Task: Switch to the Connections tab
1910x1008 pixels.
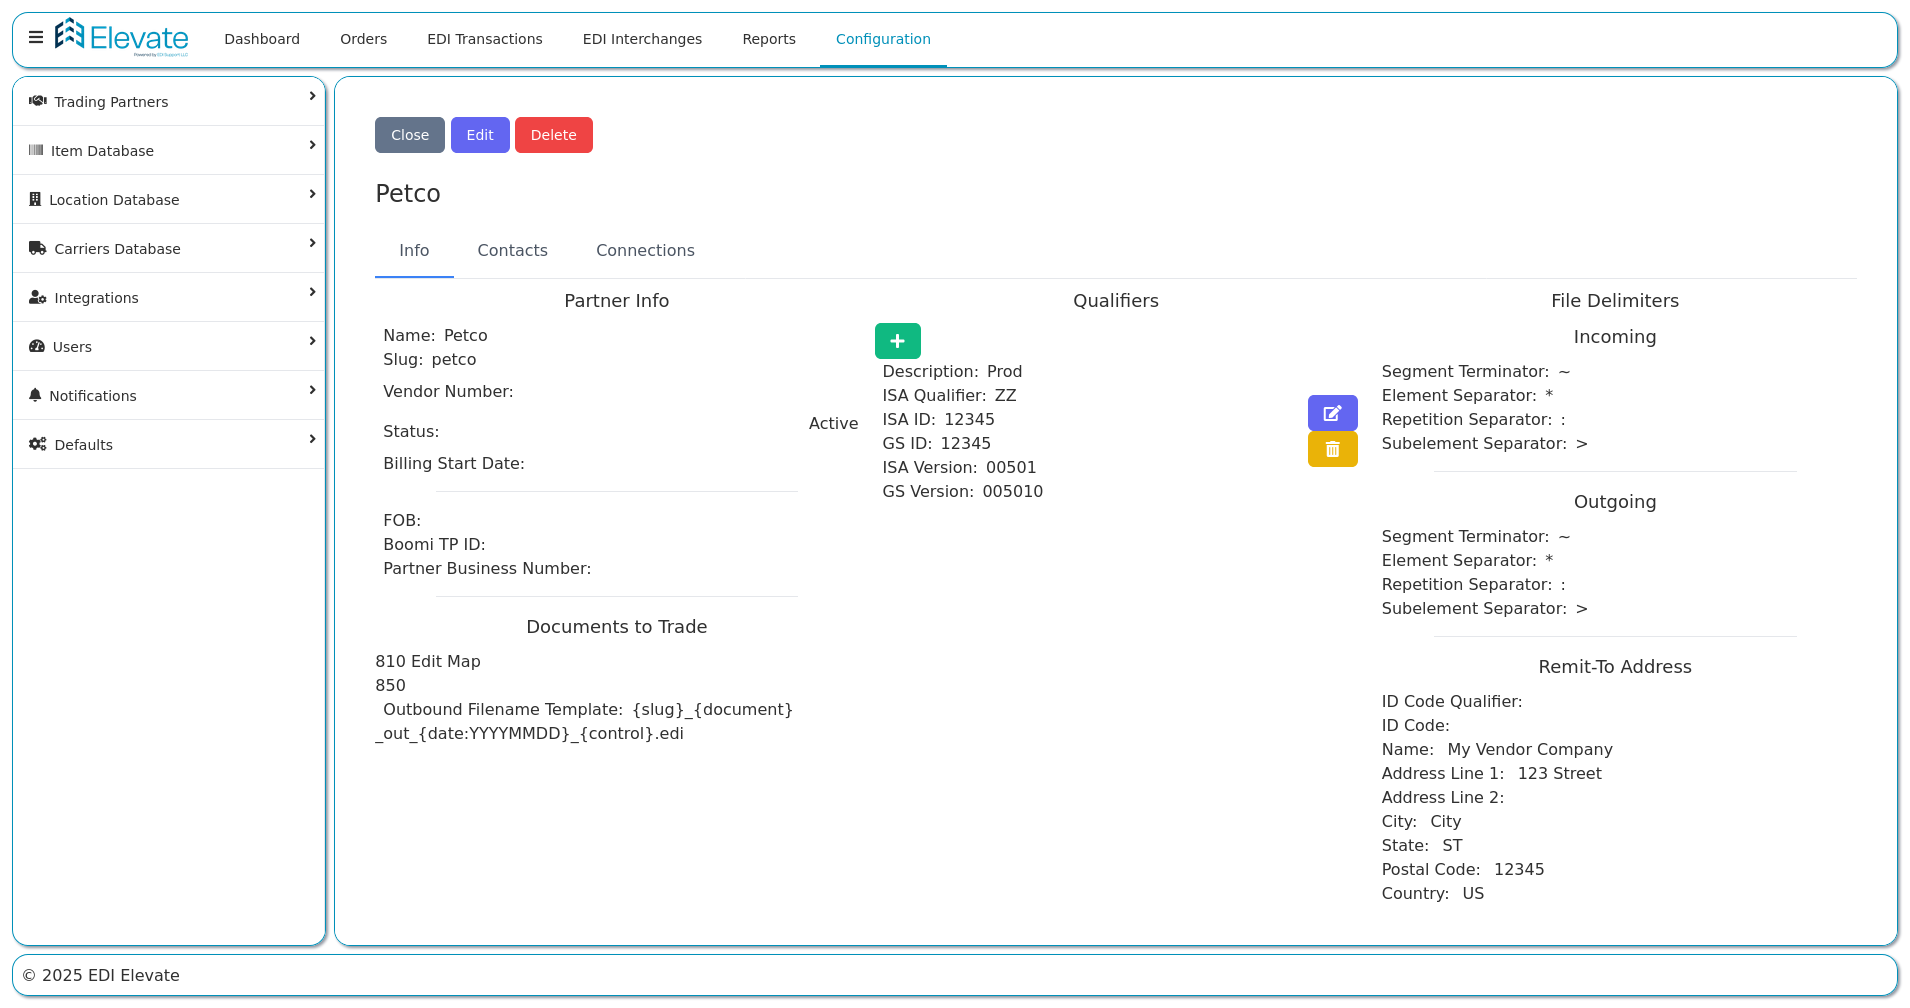Action: (645, 251)
